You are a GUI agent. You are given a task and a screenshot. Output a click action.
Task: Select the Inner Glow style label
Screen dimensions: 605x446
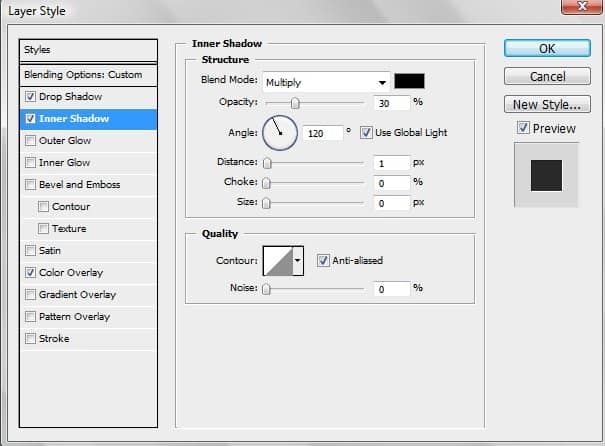64,162
